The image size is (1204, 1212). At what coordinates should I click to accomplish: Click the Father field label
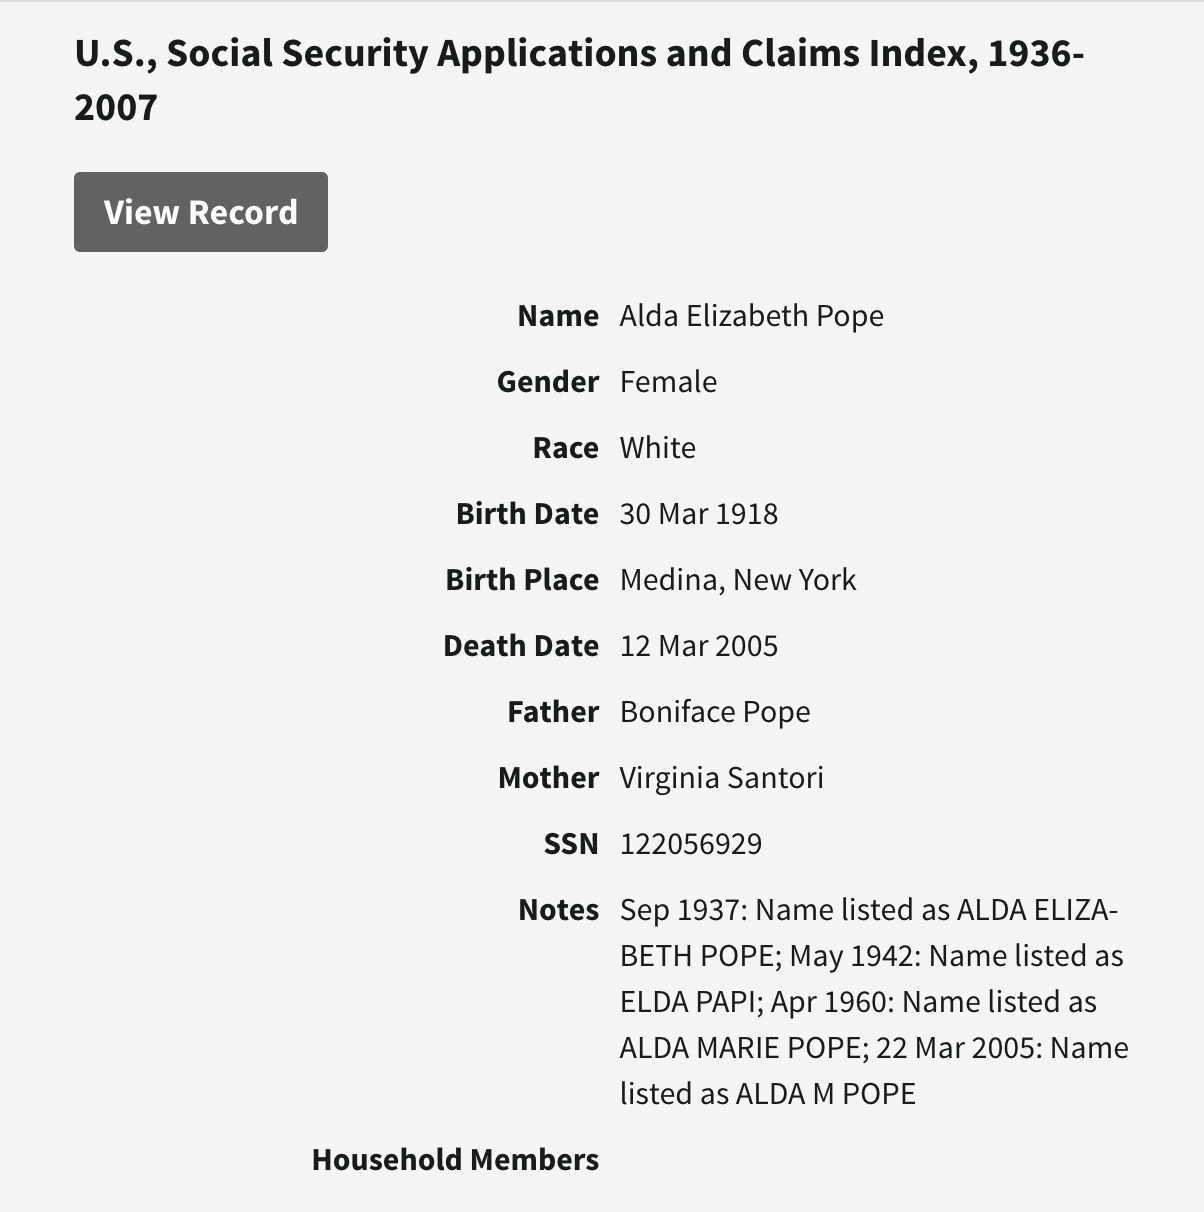click(553, 712)
